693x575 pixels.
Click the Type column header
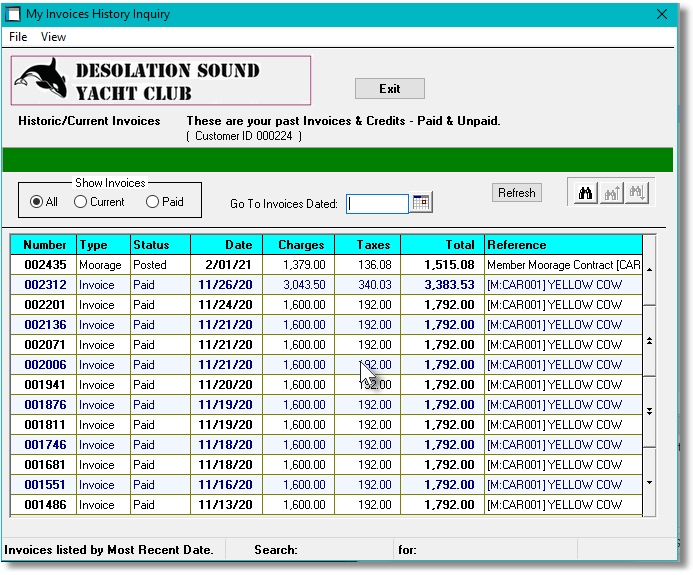(x=103, y=245)
